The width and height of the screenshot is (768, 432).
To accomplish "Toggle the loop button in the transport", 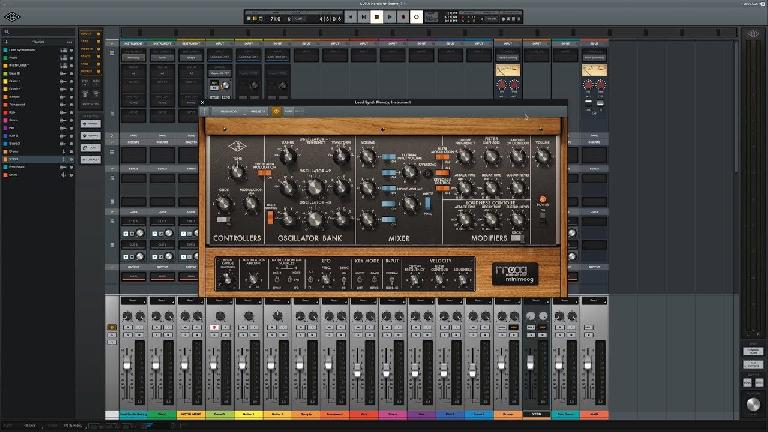I will pyautogui.click(x=416, y=17).
